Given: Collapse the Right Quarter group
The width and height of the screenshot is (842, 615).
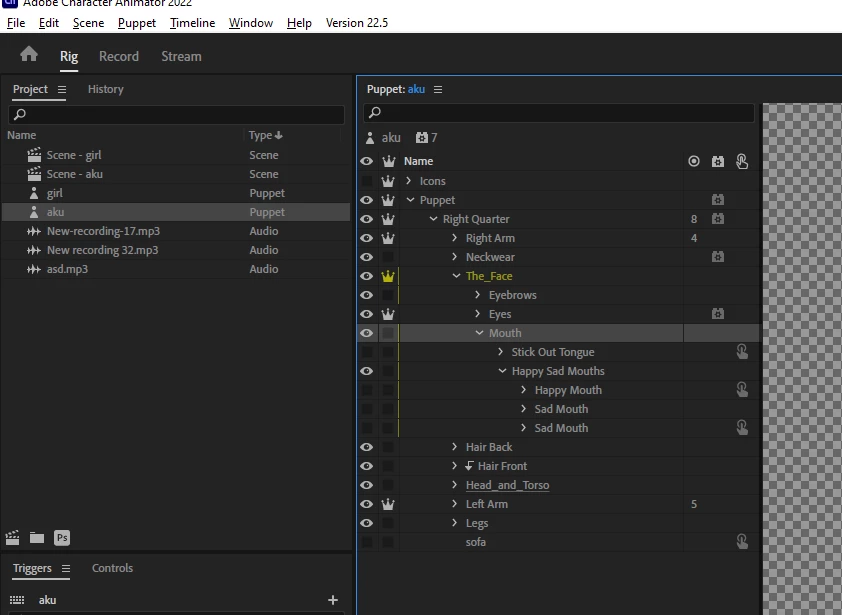Looking at the screenshot, I should 433,219.
